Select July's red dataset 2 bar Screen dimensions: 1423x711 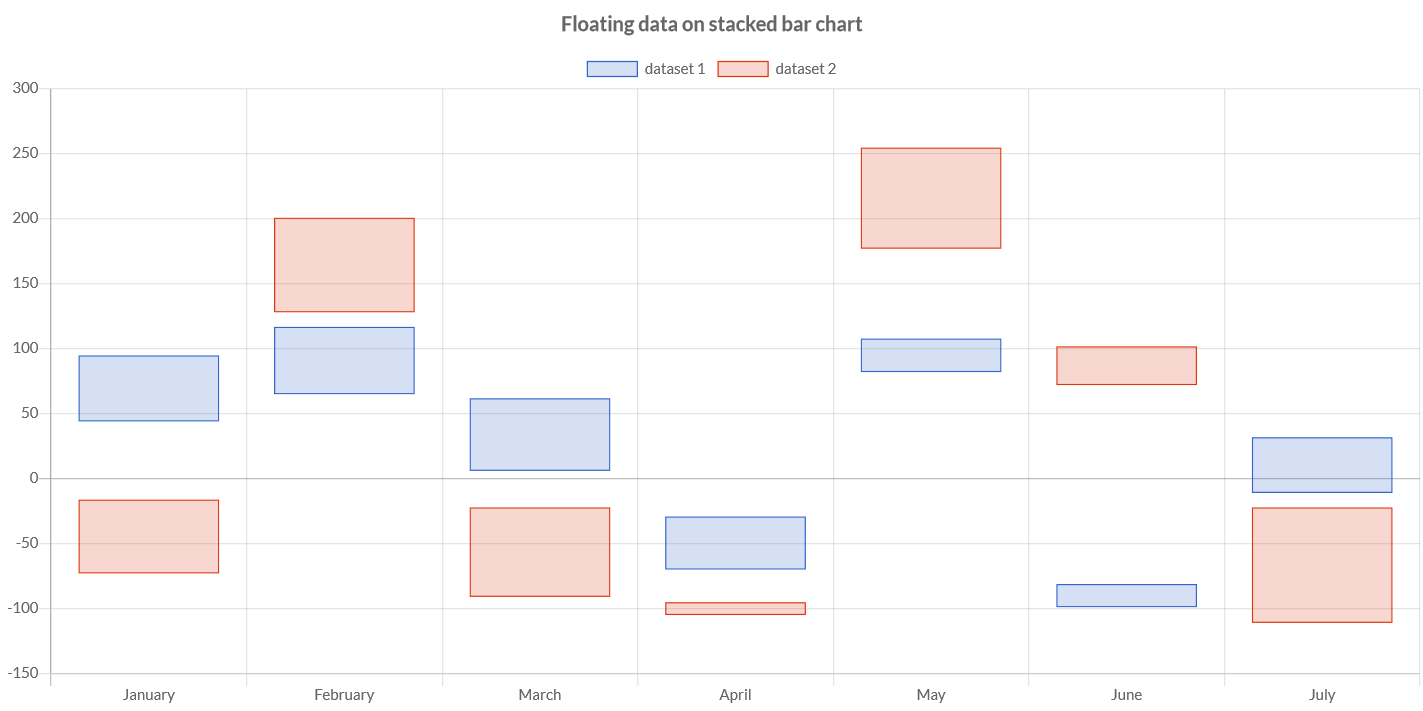(1322, 565)
